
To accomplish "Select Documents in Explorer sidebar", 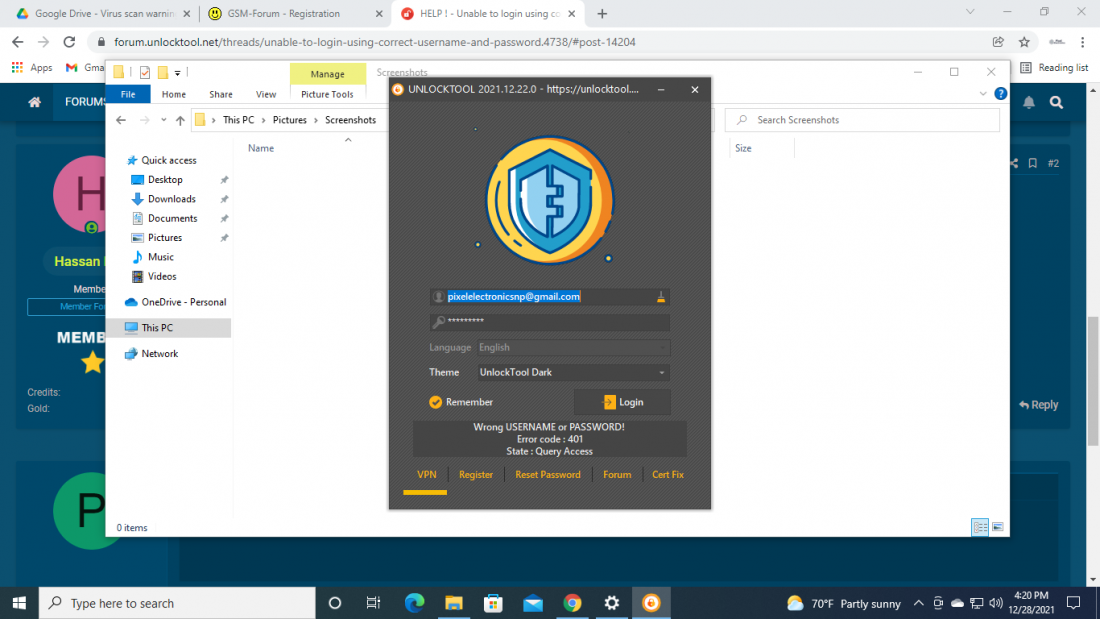I will coord(172,218).
